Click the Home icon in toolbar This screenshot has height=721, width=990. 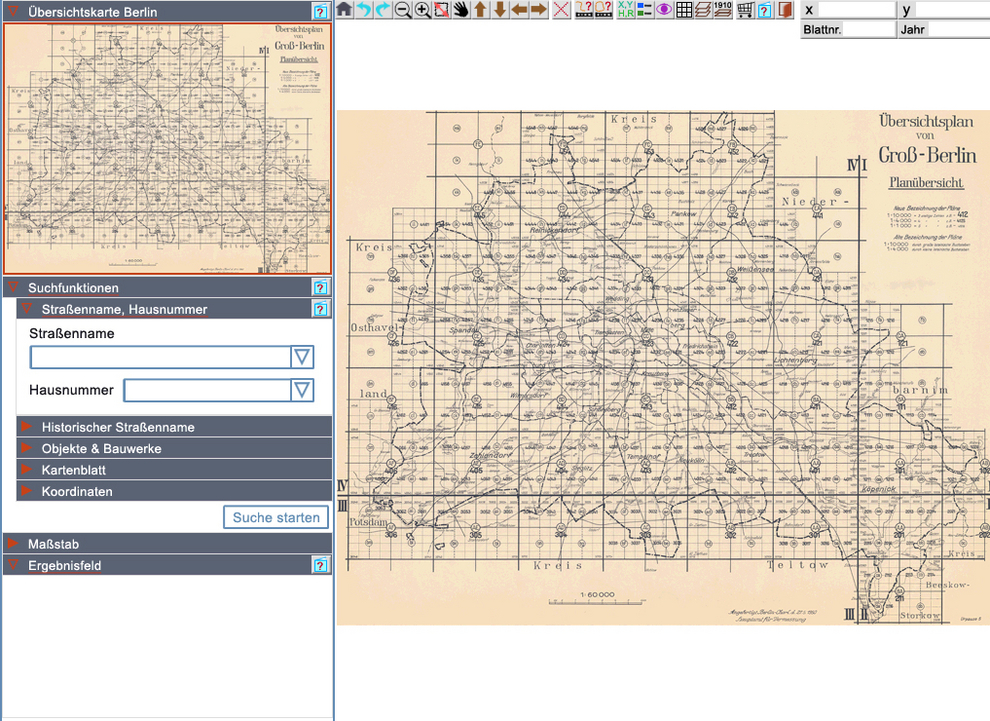click(344, 9)
